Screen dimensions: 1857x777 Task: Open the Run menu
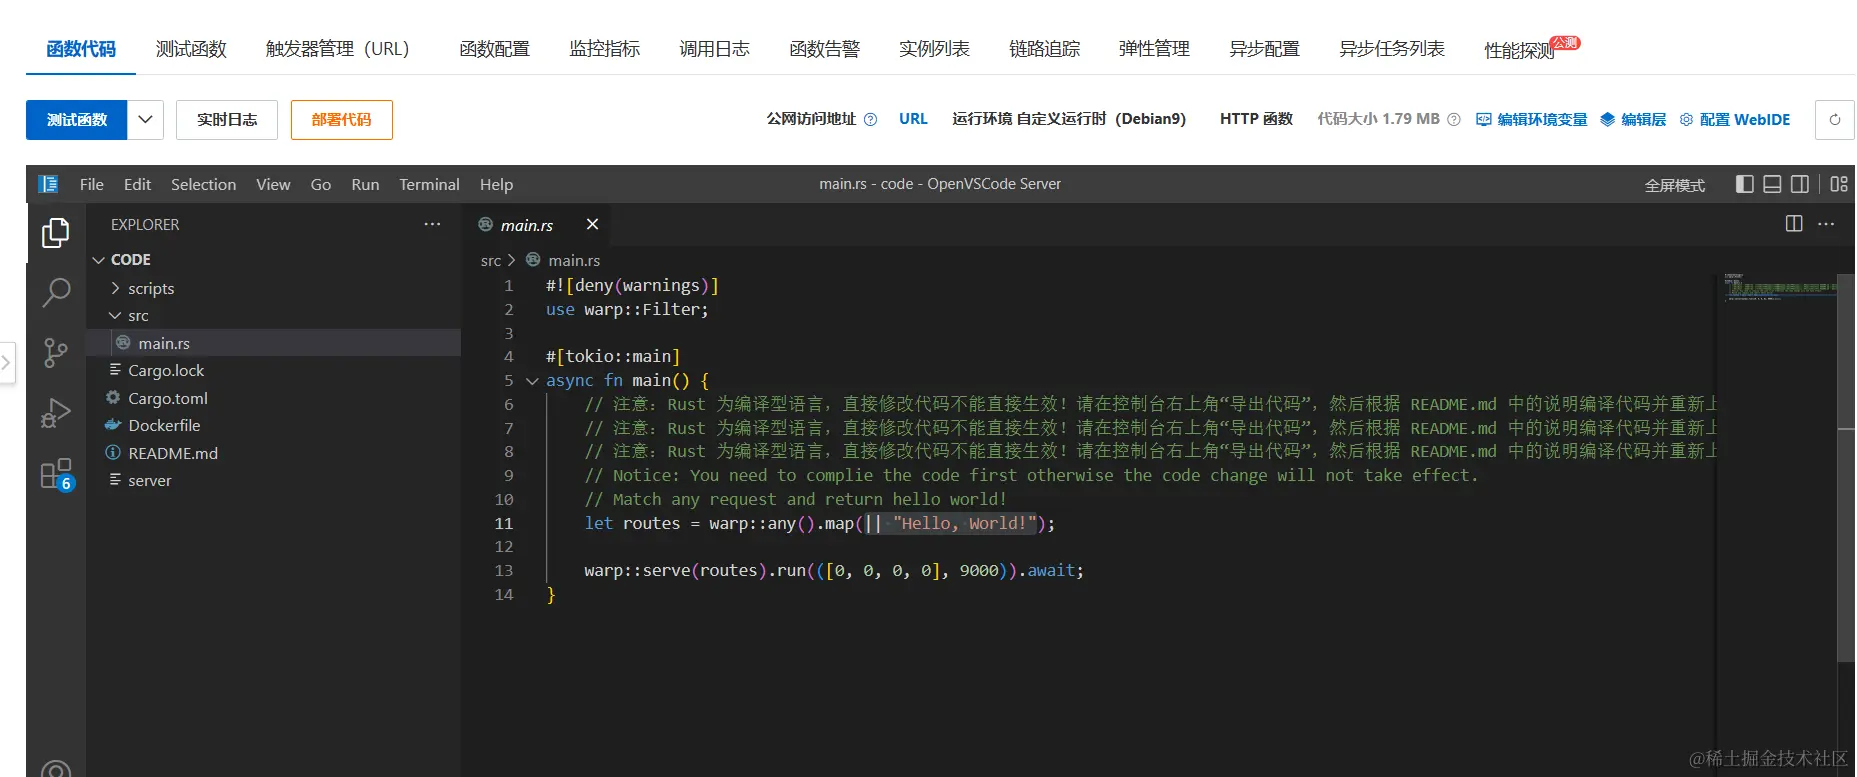tap(365, 184)
